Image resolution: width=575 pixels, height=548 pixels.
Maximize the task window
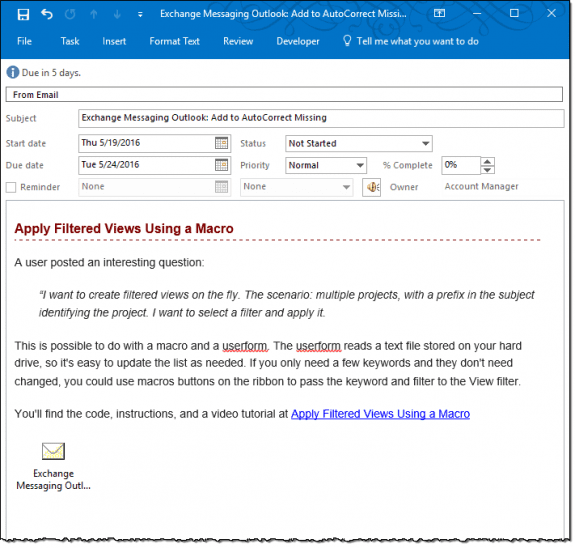tap(514, 14)
